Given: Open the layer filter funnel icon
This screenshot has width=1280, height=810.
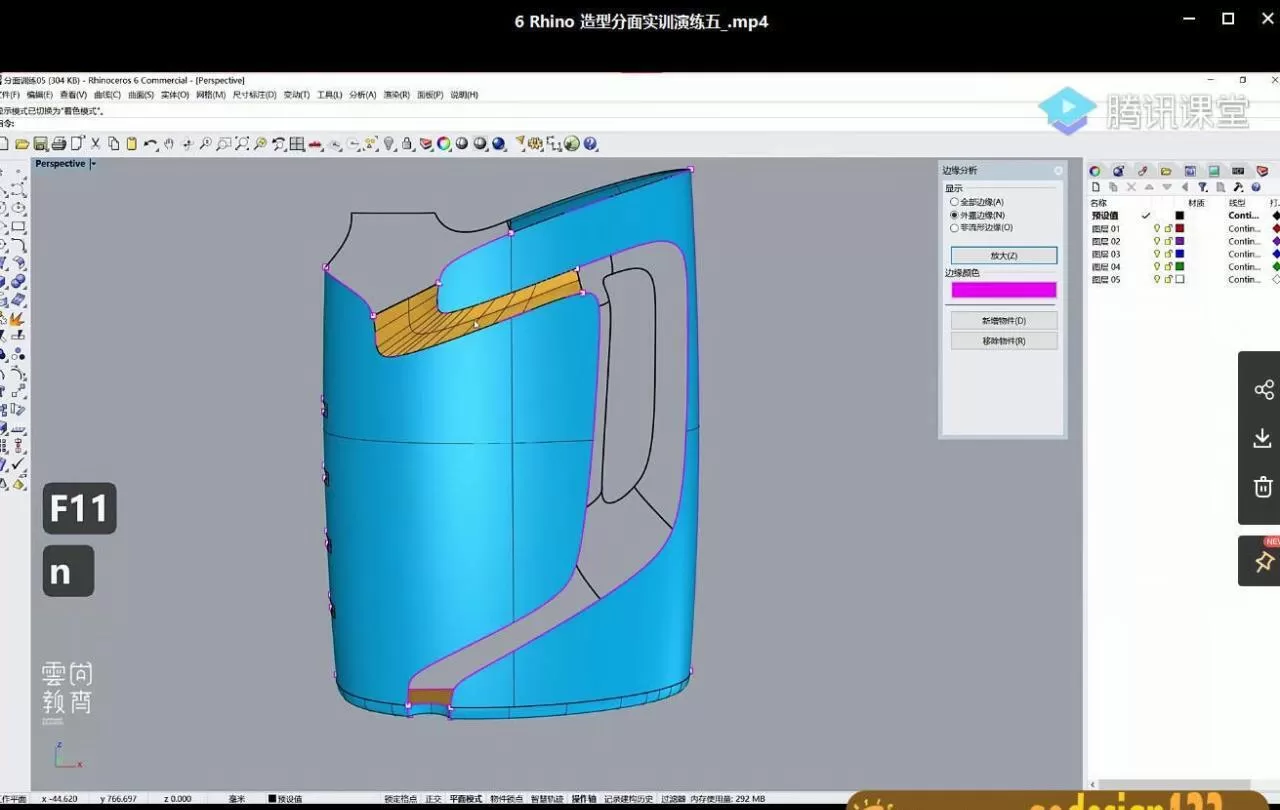Looking at the screenshot, I should pyautogui.click(x=1203, y=187).
